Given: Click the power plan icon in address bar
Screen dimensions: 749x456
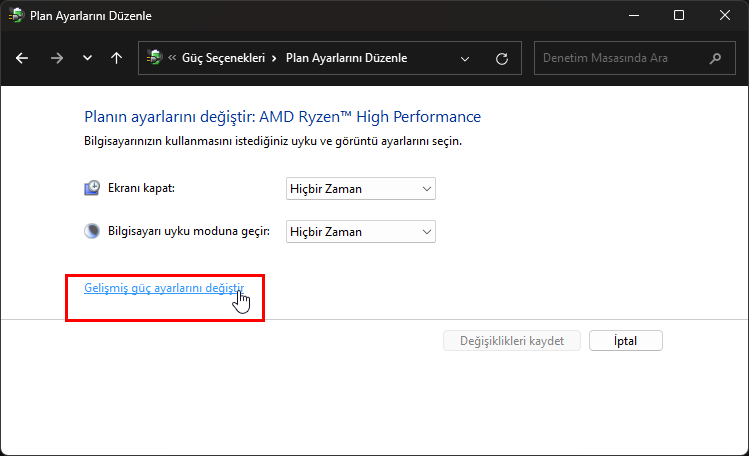Looking at the screenshot, I should 154,58.
